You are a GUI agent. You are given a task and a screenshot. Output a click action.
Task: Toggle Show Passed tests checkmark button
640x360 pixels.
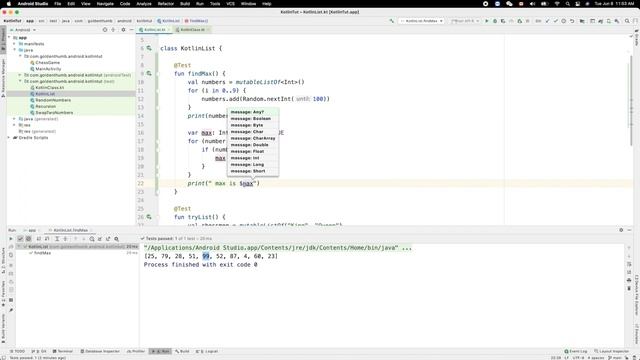point(20,239)
